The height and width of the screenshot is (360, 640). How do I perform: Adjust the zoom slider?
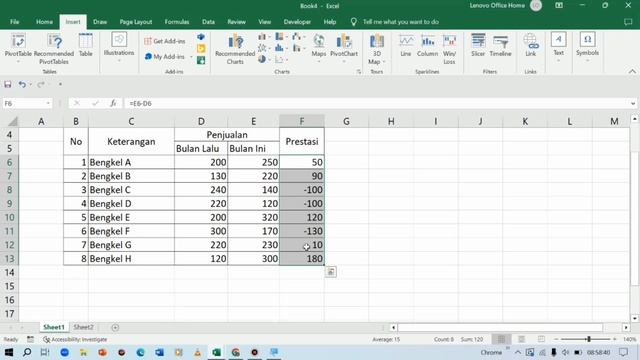click(x=589, y=340)
